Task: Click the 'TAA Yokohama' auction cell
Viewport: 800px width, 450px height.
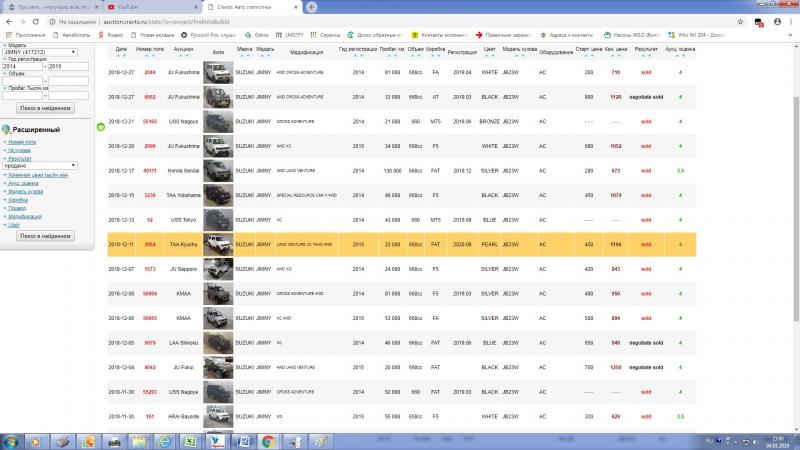Action: [183, 195]
